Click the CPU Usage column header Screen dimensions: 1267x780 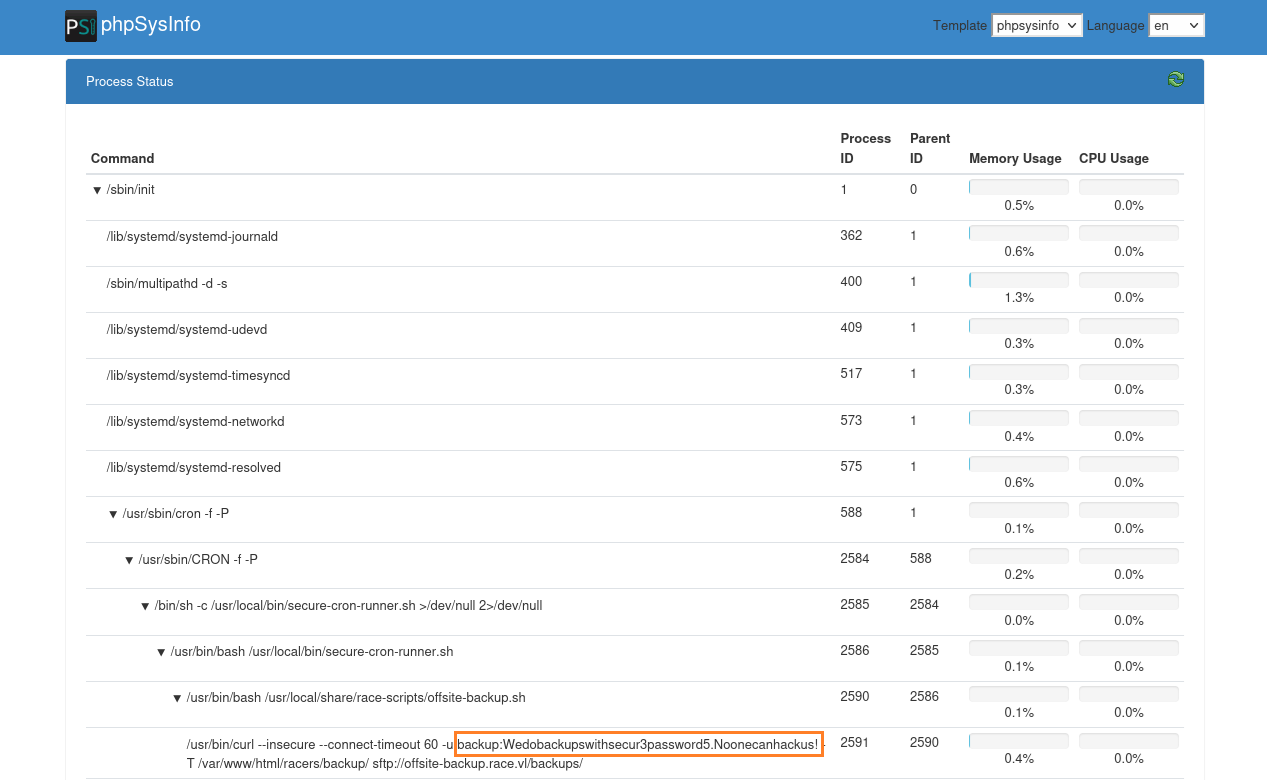click(x=1114, y=158)
